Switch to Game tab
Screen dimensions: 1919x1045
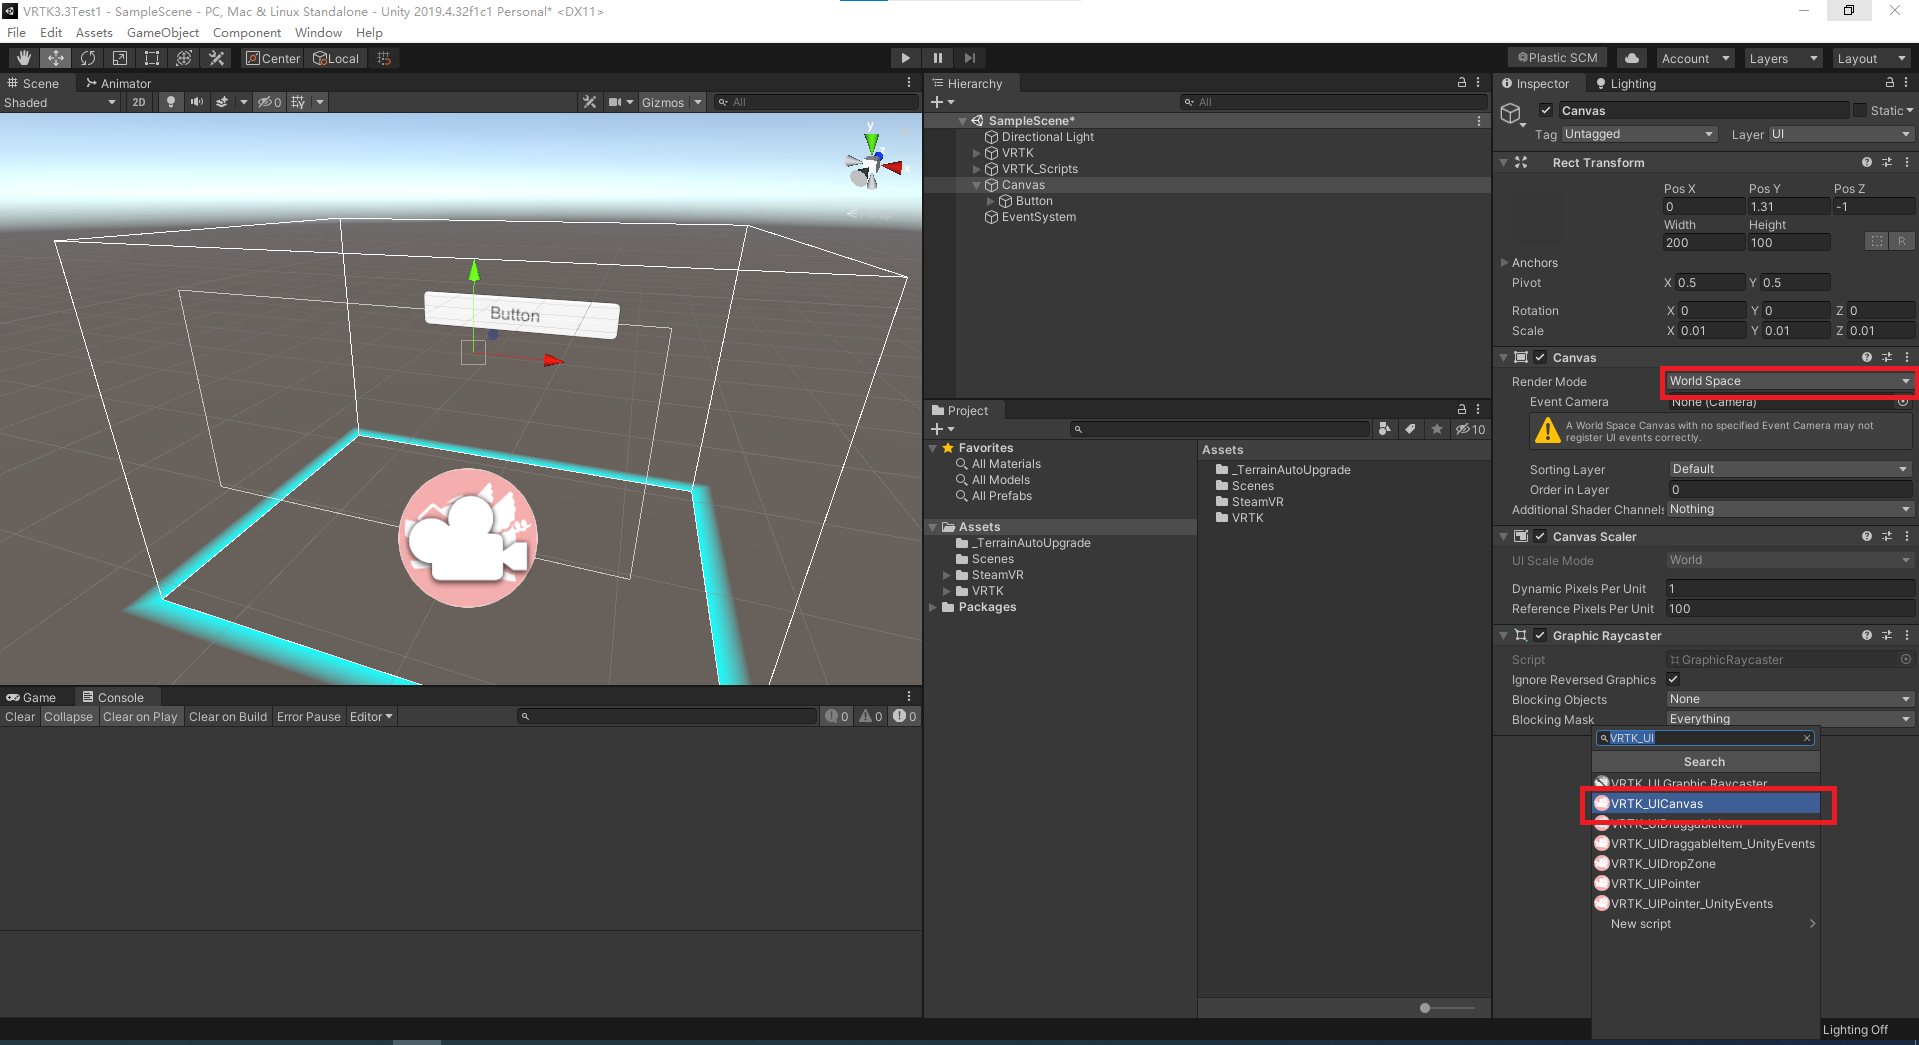coord(31,697)
